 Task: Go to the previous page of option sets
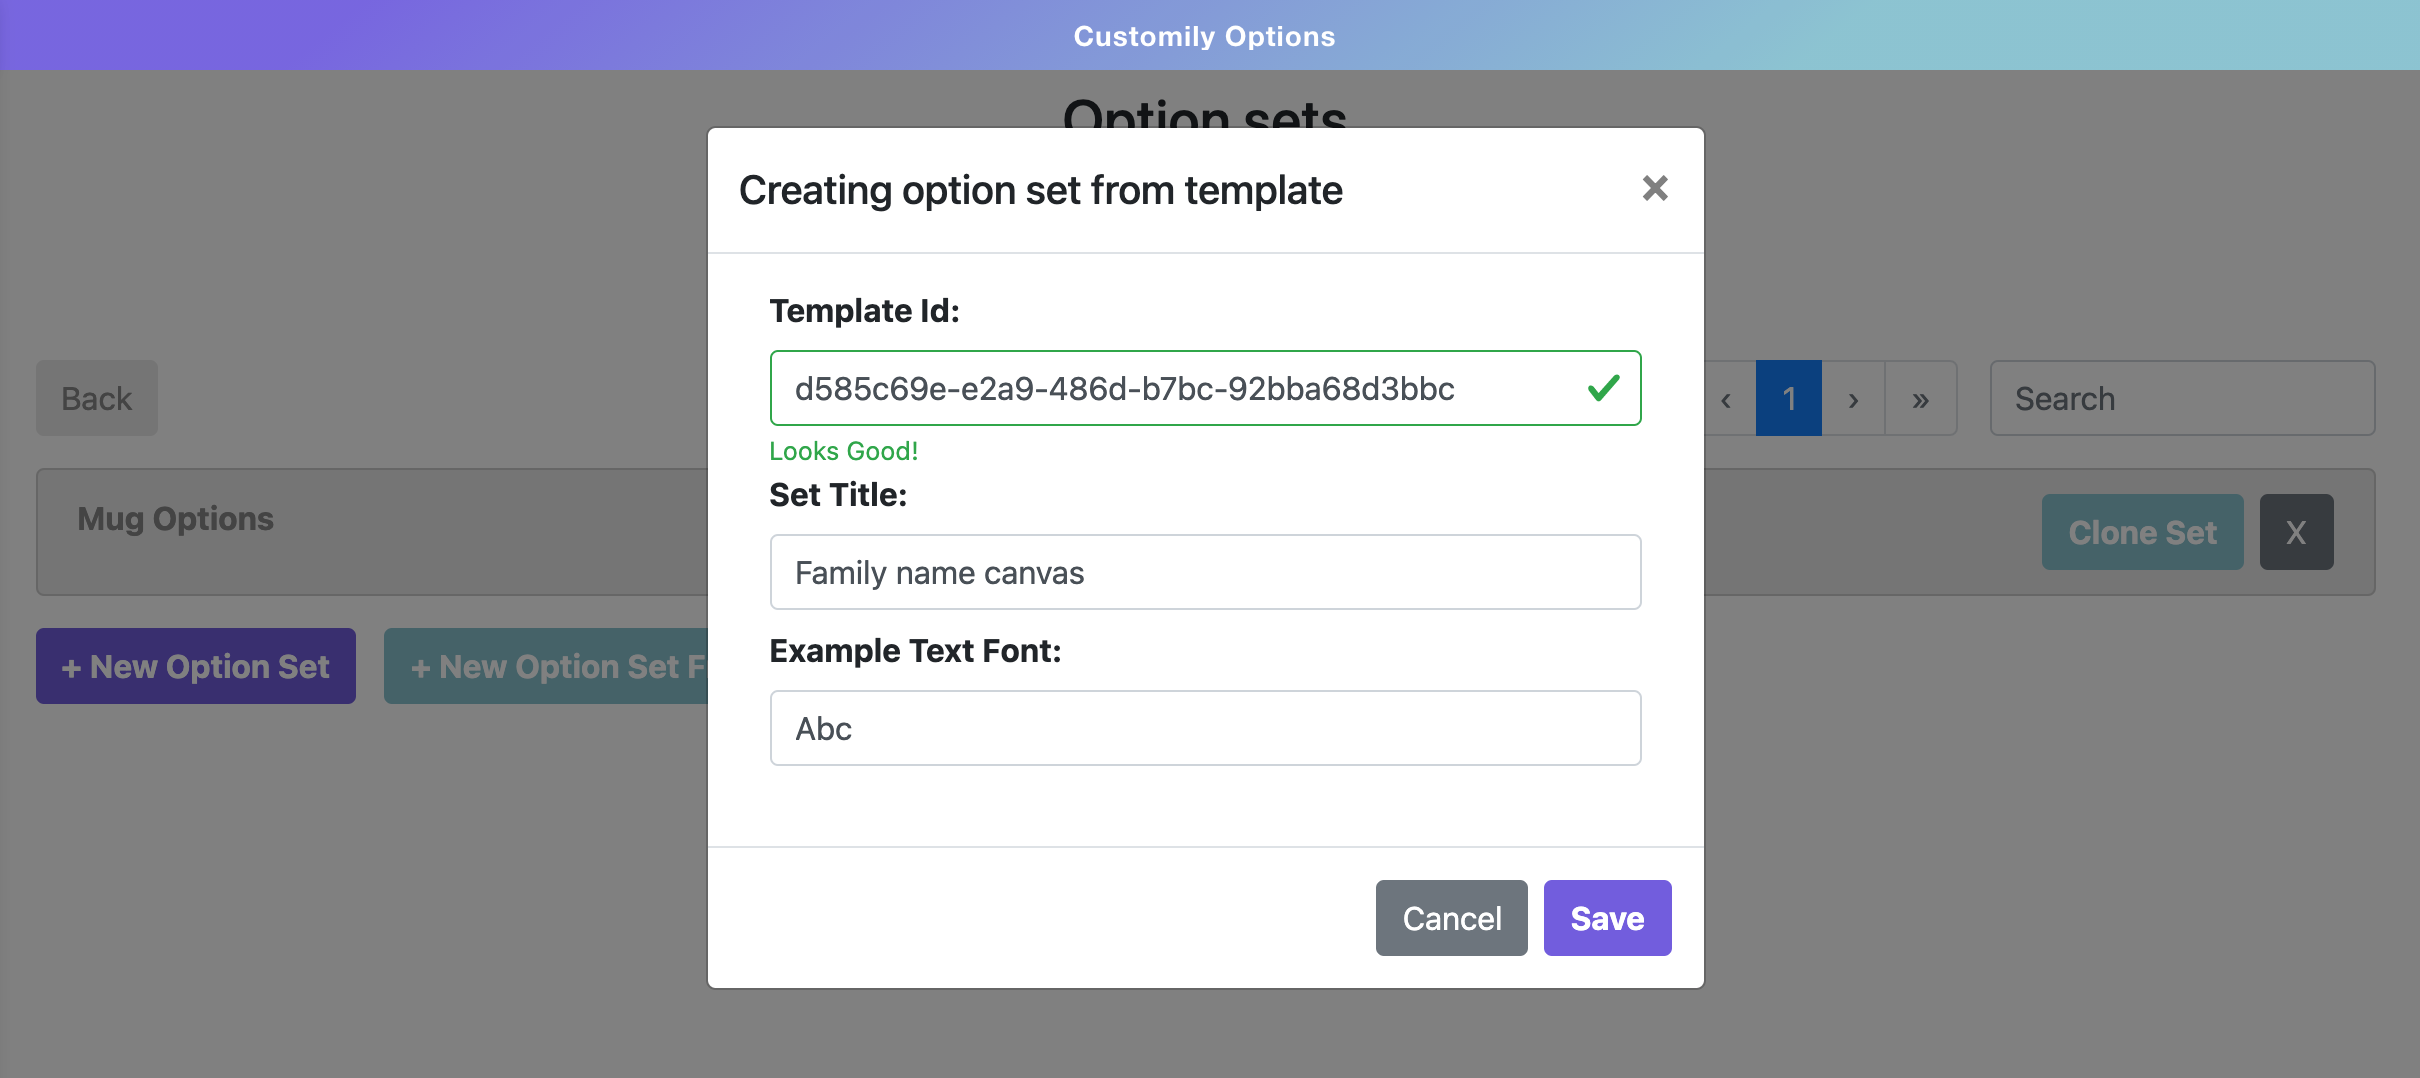(1727, 399)
